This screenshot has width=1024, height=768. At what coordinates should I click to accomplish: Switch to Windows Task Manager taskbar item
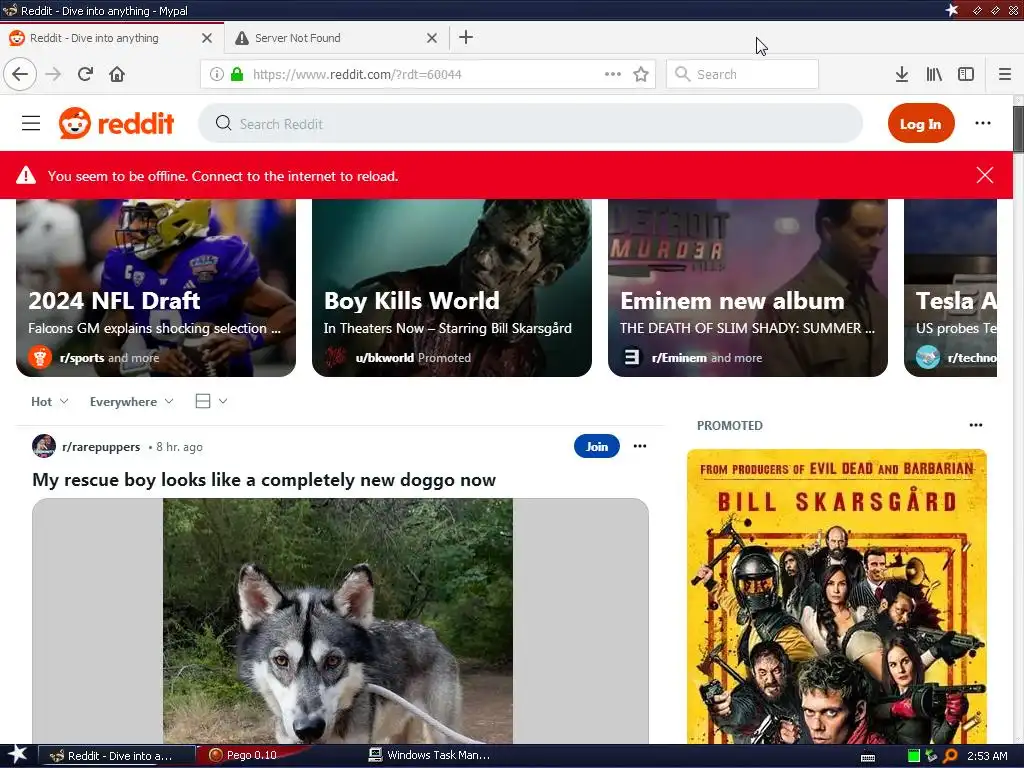[430, 755]
